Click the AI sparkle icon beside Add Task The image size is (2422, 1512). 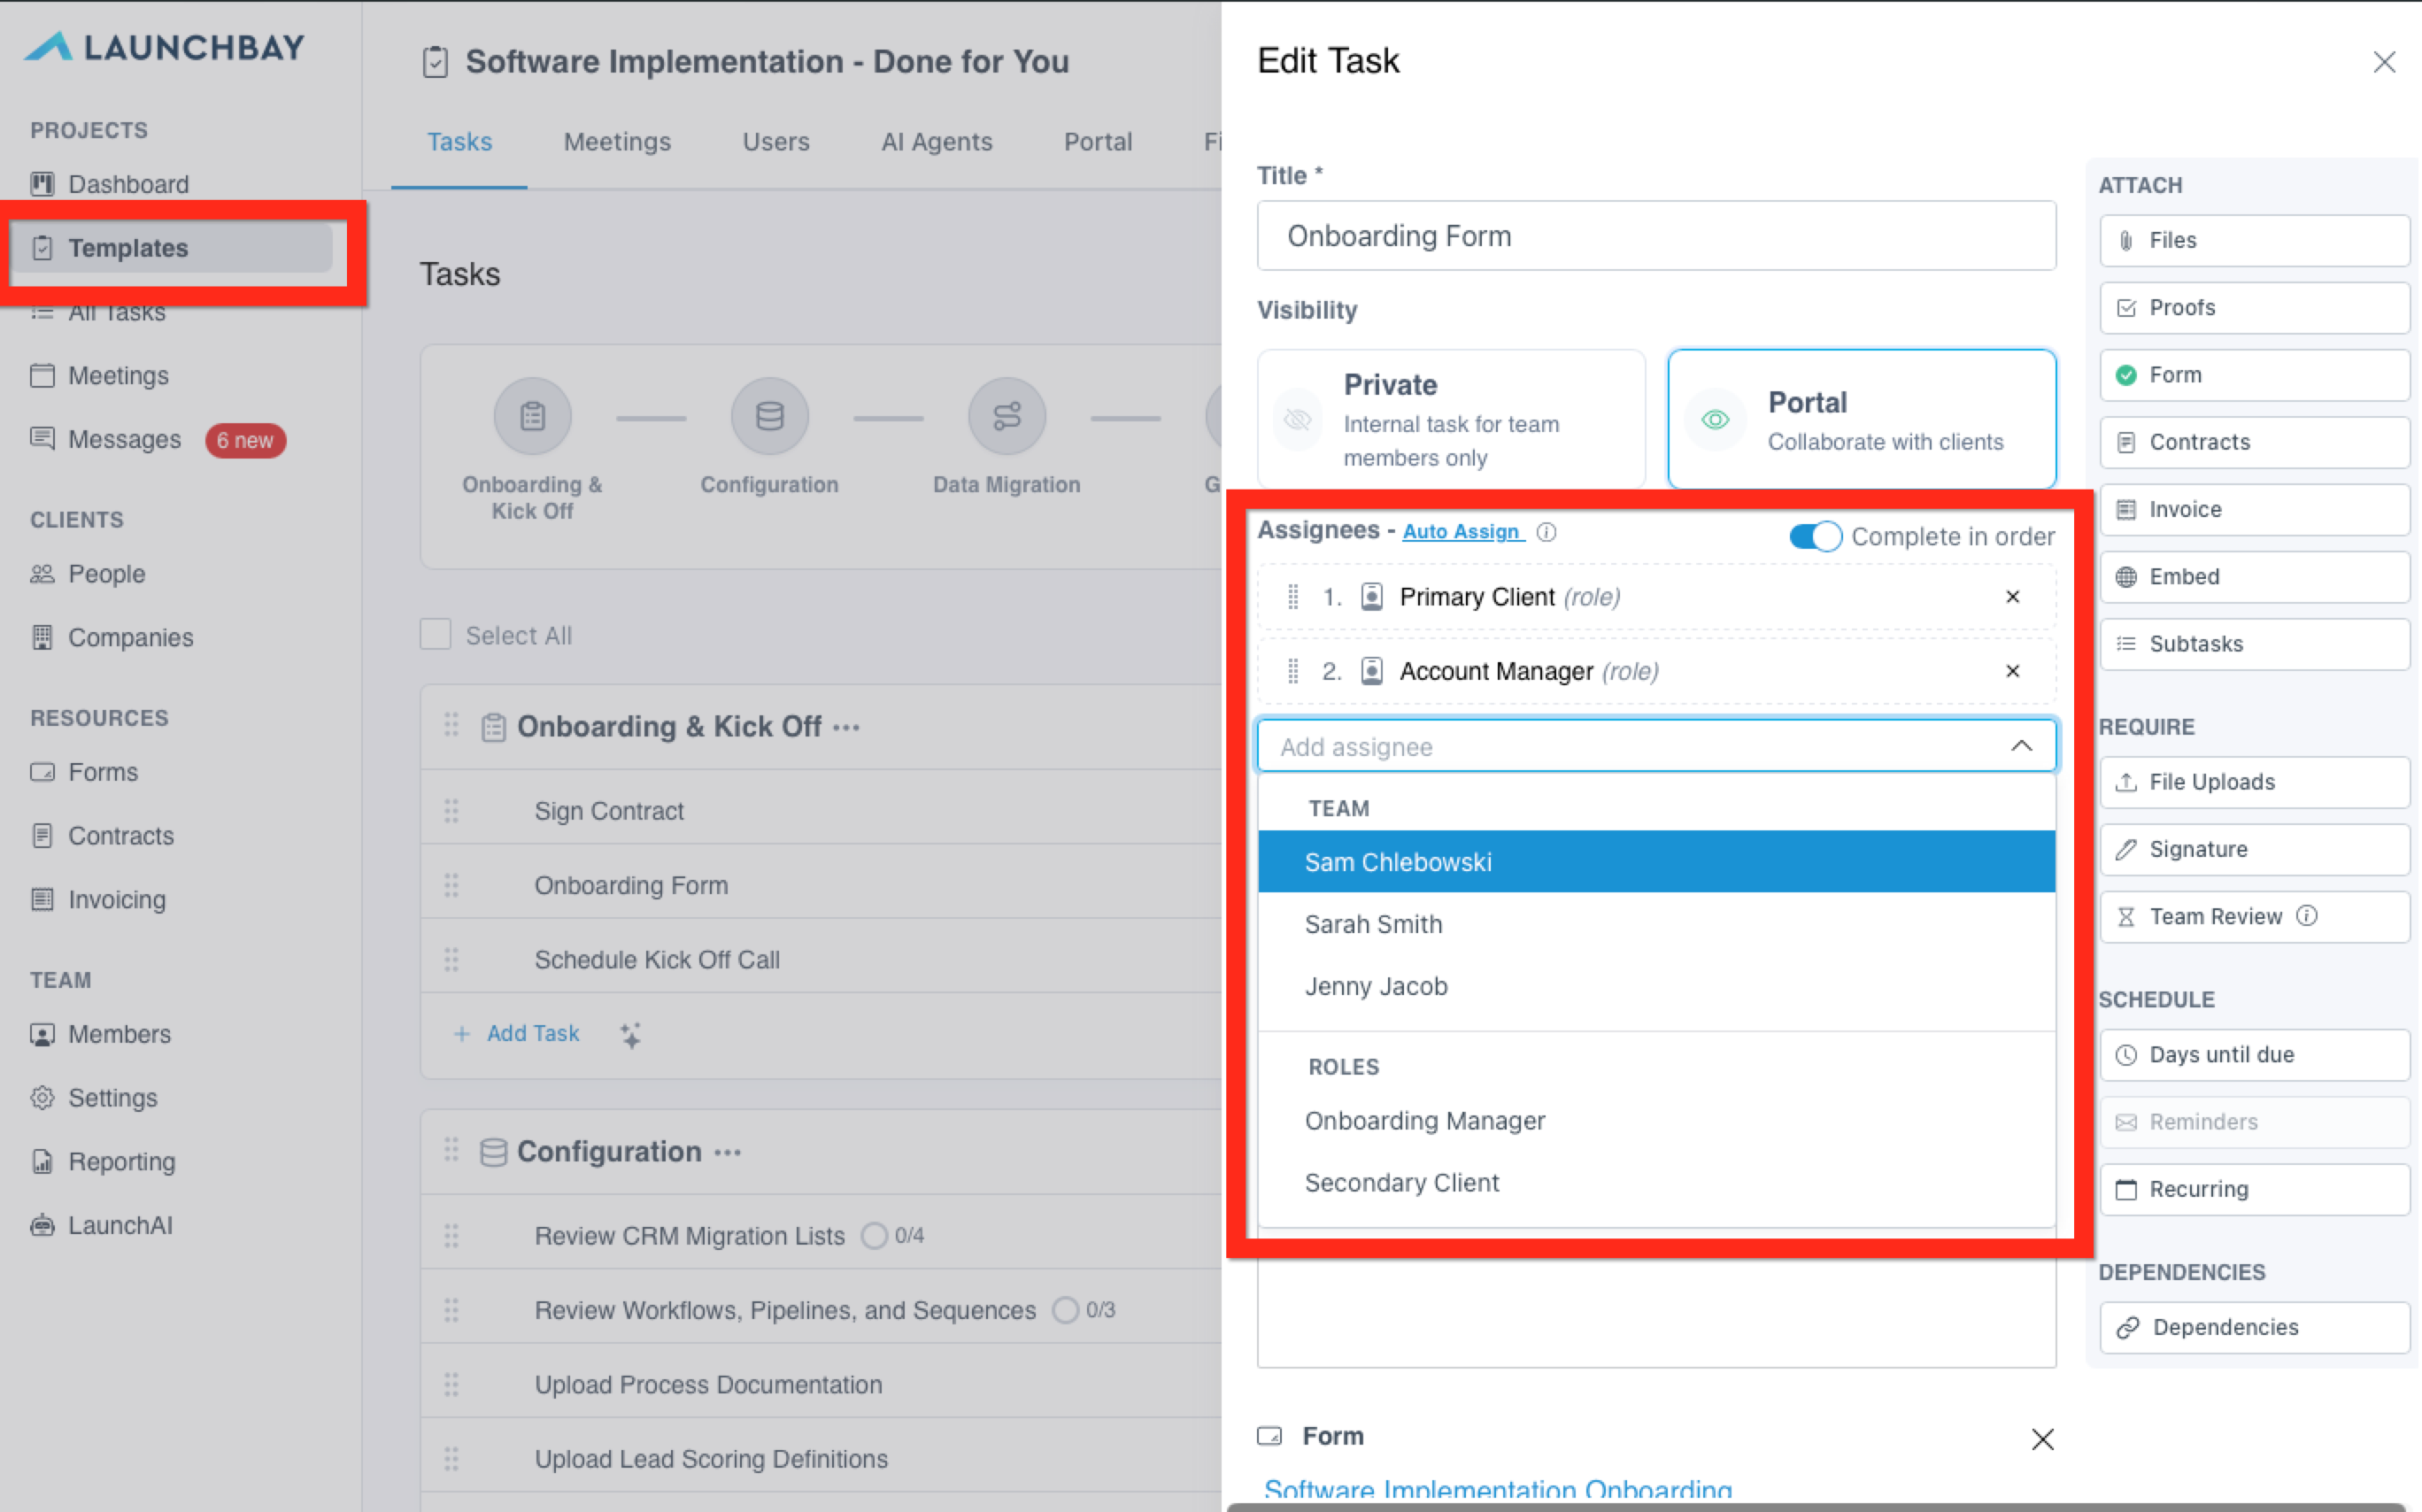(630, 1034)
